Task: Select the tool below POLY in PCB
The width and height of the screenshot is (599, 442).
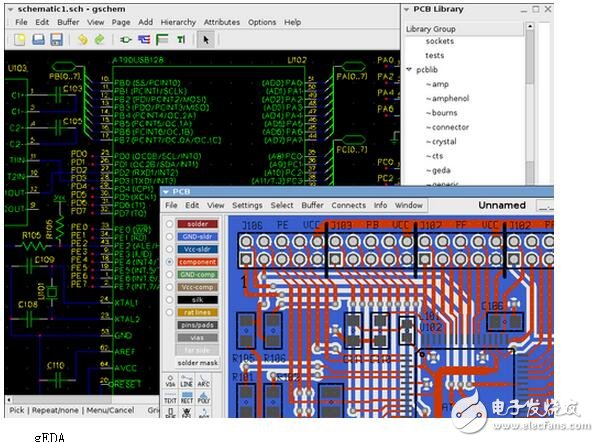Action: tap(203, 412)
